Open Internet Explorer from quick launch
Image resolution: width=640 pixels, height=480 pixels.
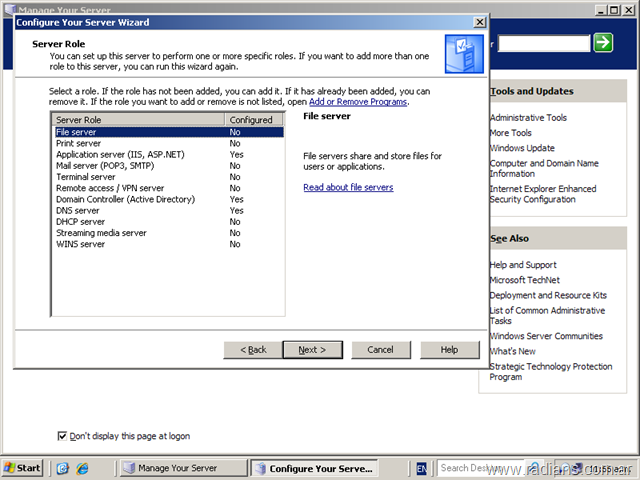[82, 468]
